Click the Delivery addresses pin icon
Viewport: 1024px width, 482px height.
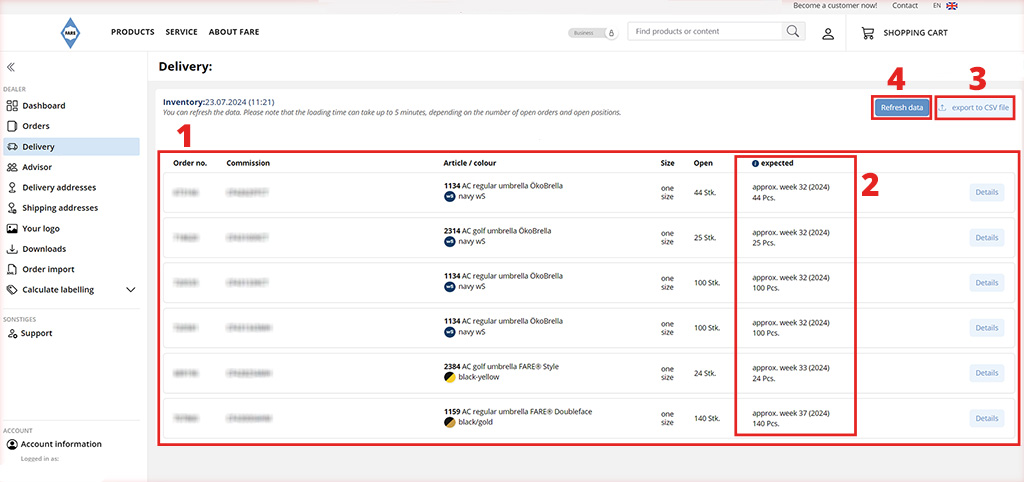click(x=12, y=187)
